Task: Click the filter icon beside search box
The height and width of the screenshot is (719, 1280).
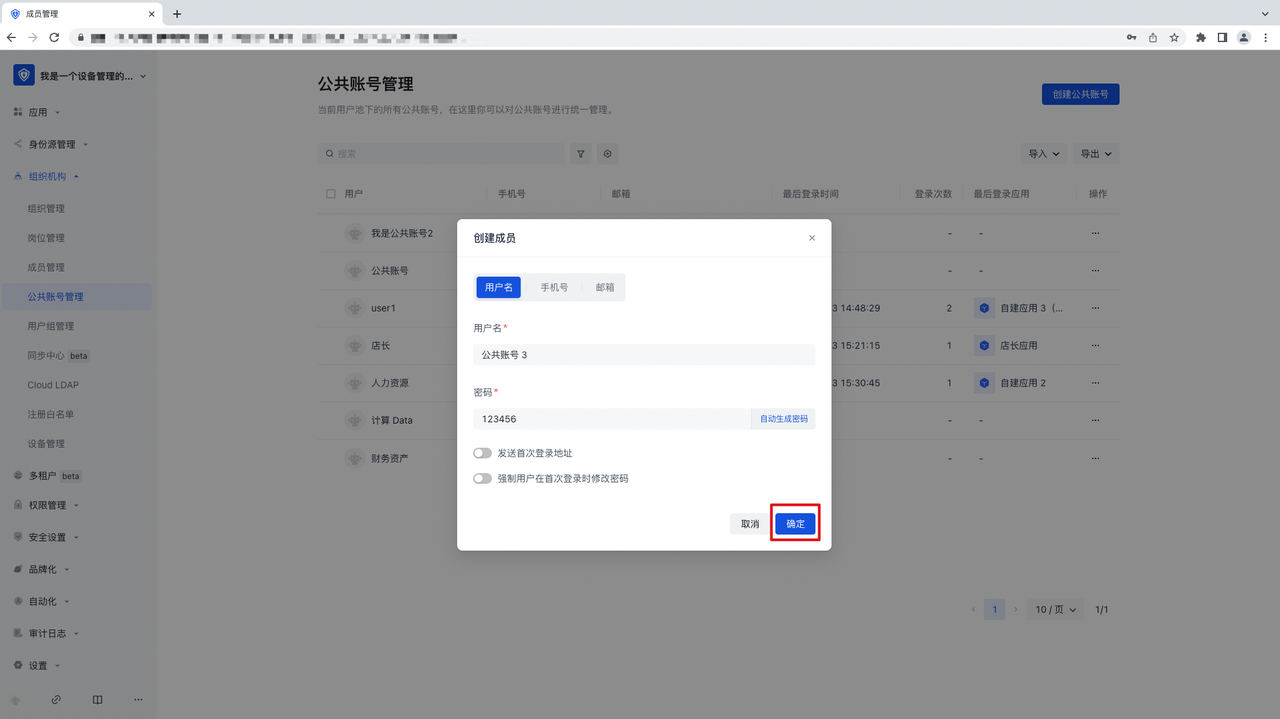Action: tap(580, 154)
